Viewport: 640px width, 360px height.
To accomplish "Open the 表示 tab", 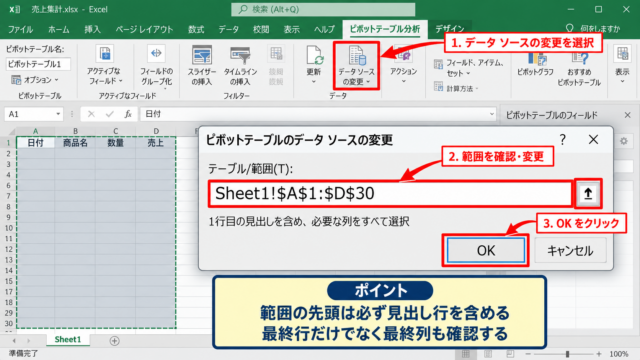I will (x=291, y=29).
